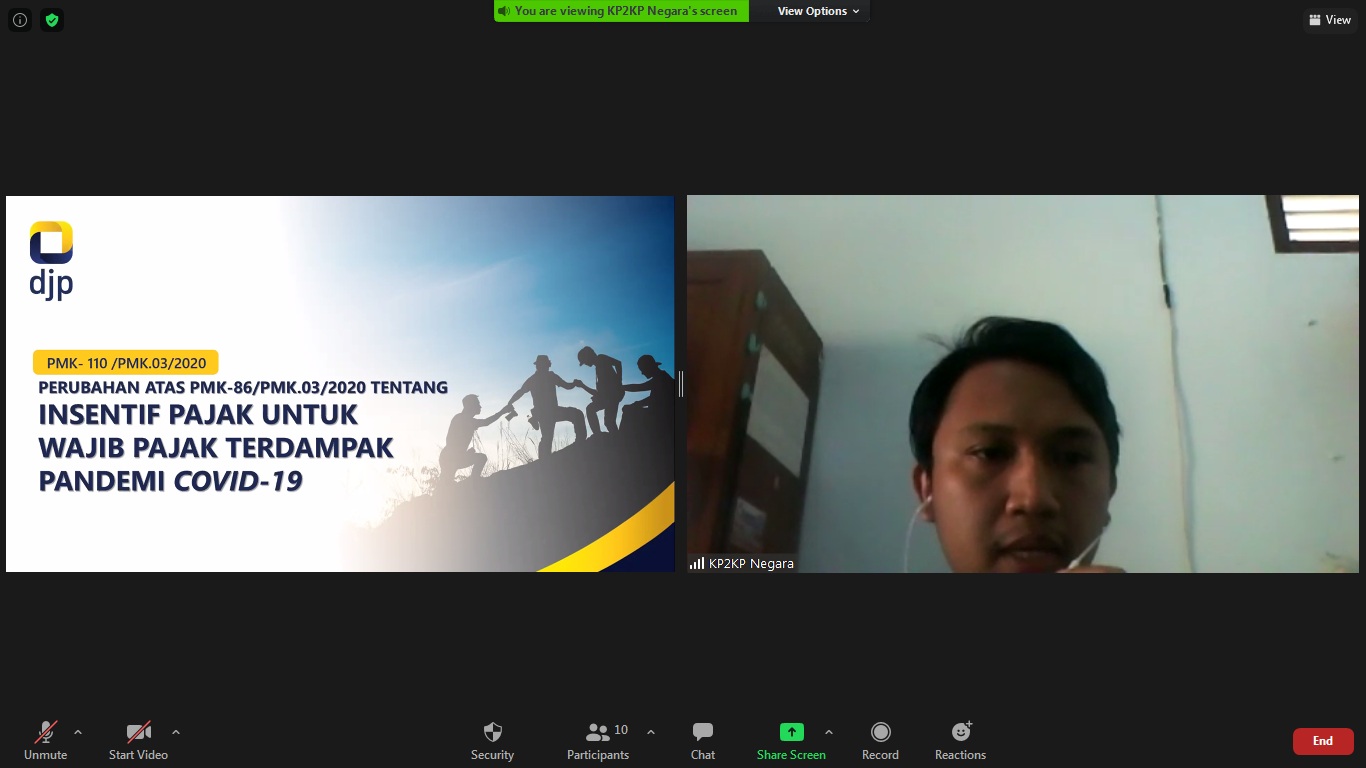Start recording with the Record button
Image resolution: width=1366 pixels, height=768 pixels.
[880, 740]
